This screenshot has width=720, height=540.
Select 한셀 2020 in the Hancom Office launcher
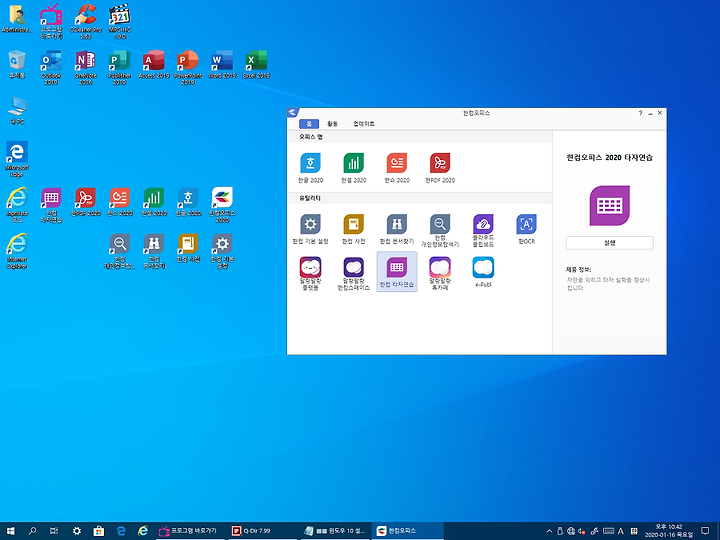[x=354, y=168]
